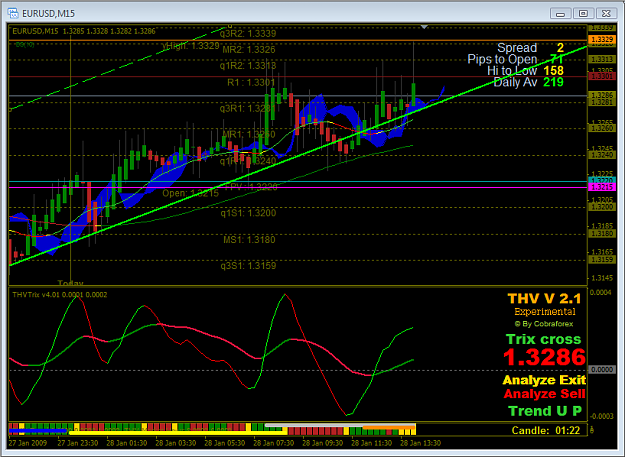Click the THV V 2.1 heading
Viewport: 625px width, 457px height.
[544, 298]
